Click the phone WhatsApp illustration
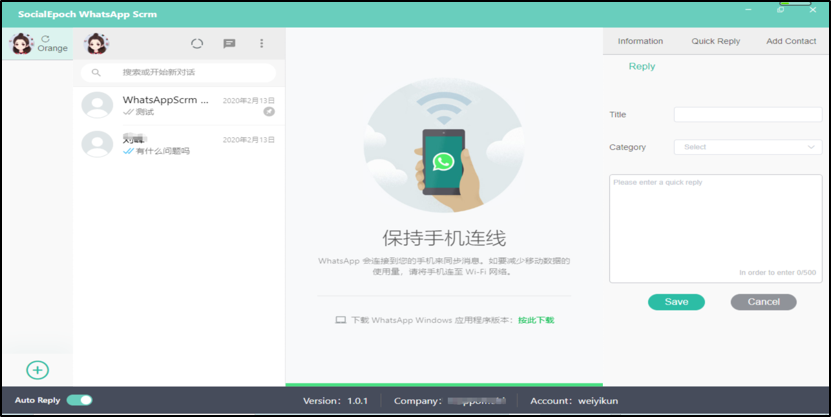The image size is (831, 417). [444, 146]
